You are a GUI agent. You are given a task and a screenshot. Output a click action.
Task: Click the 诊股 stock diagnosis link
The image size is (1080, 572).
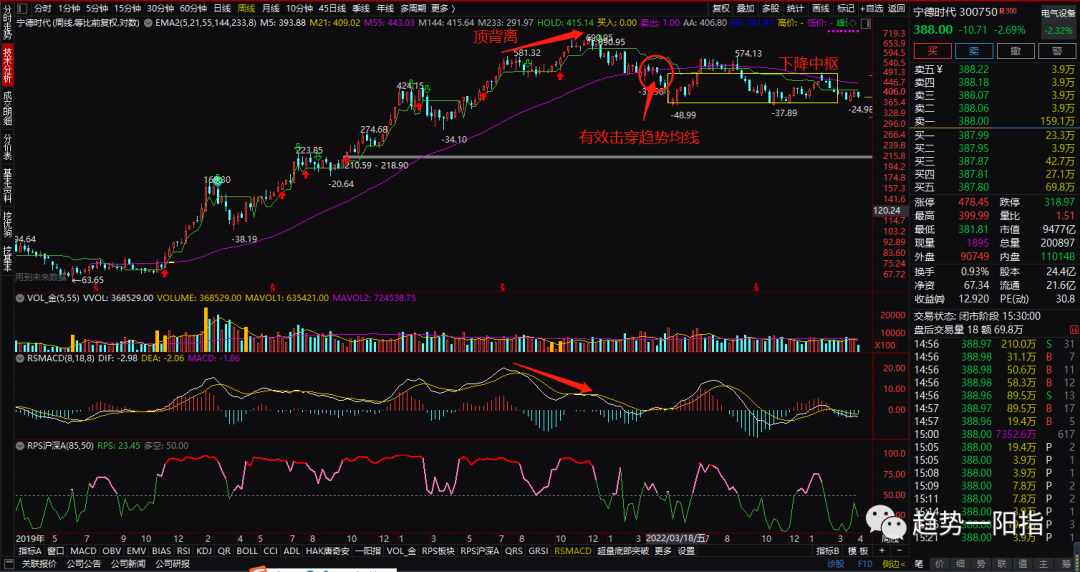[835, 564]
